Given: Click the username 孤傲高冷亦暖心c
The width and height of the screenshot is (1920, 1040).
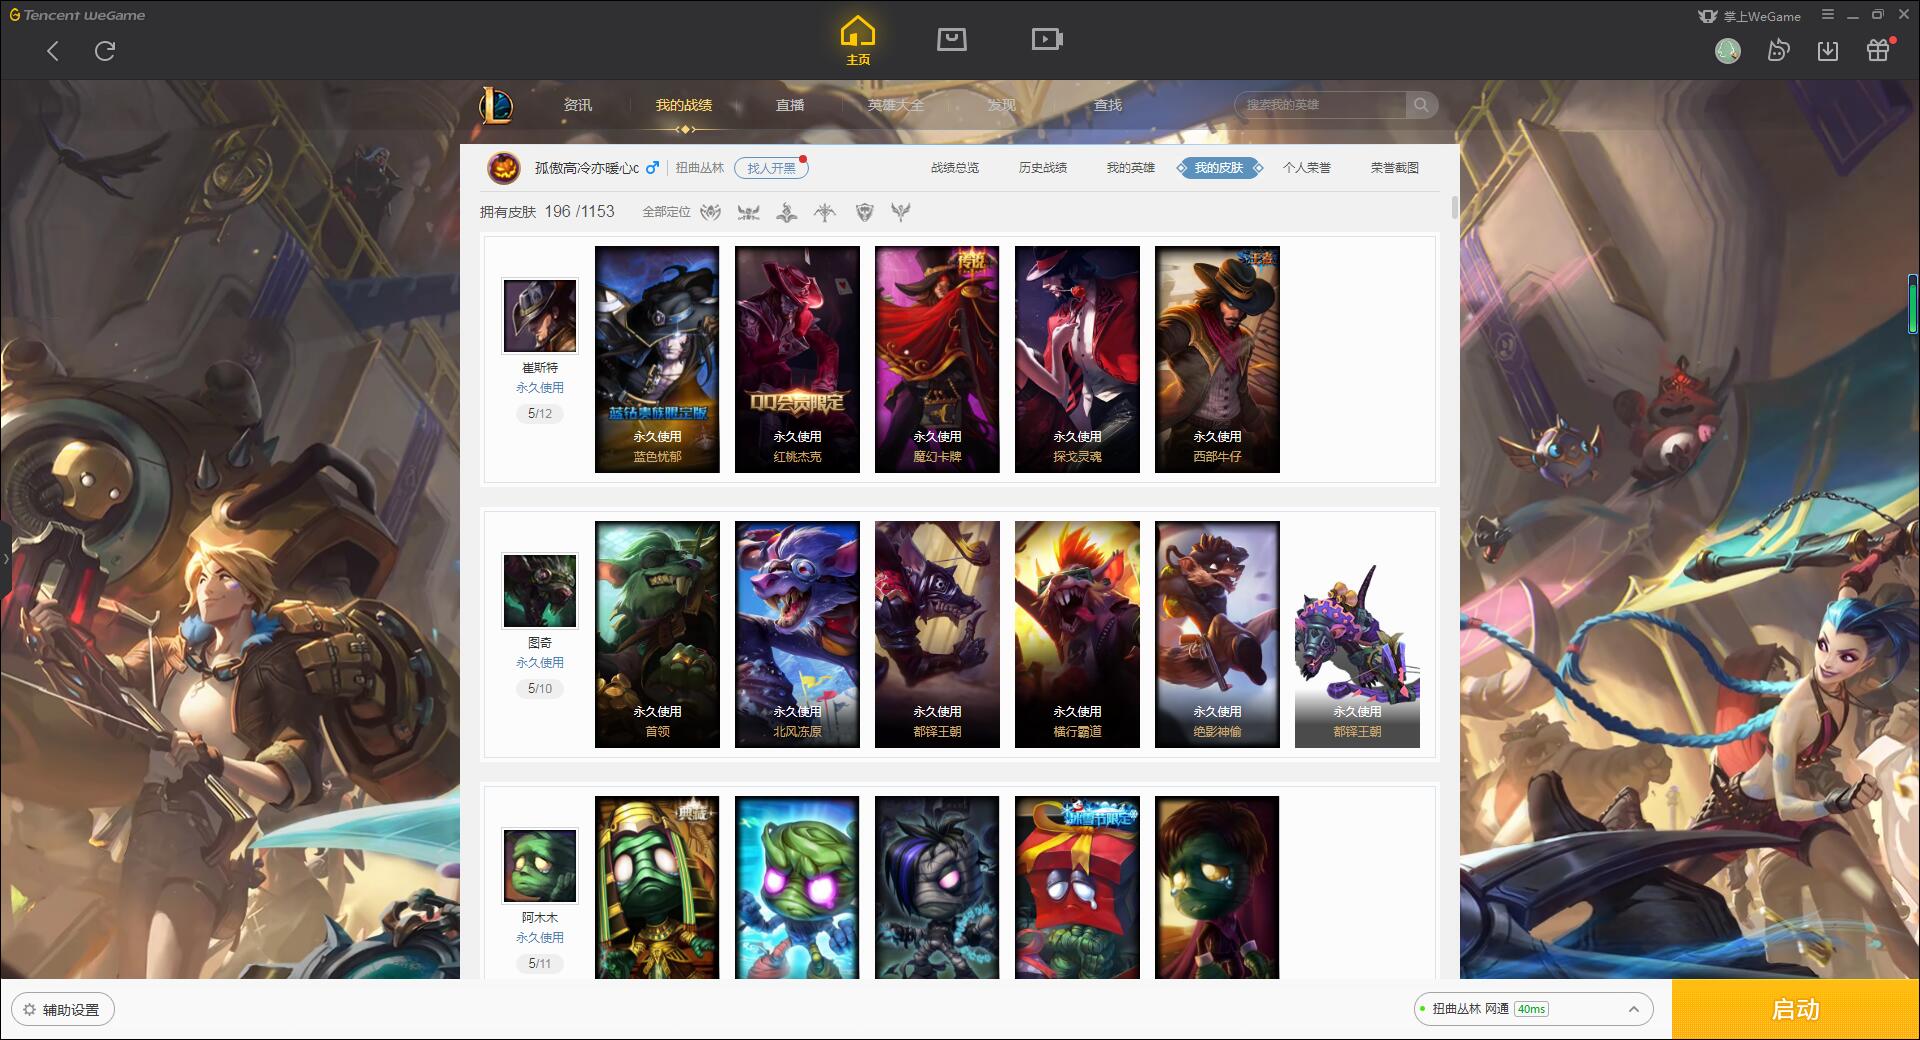Looking at the screenshot, I should 587,168.
